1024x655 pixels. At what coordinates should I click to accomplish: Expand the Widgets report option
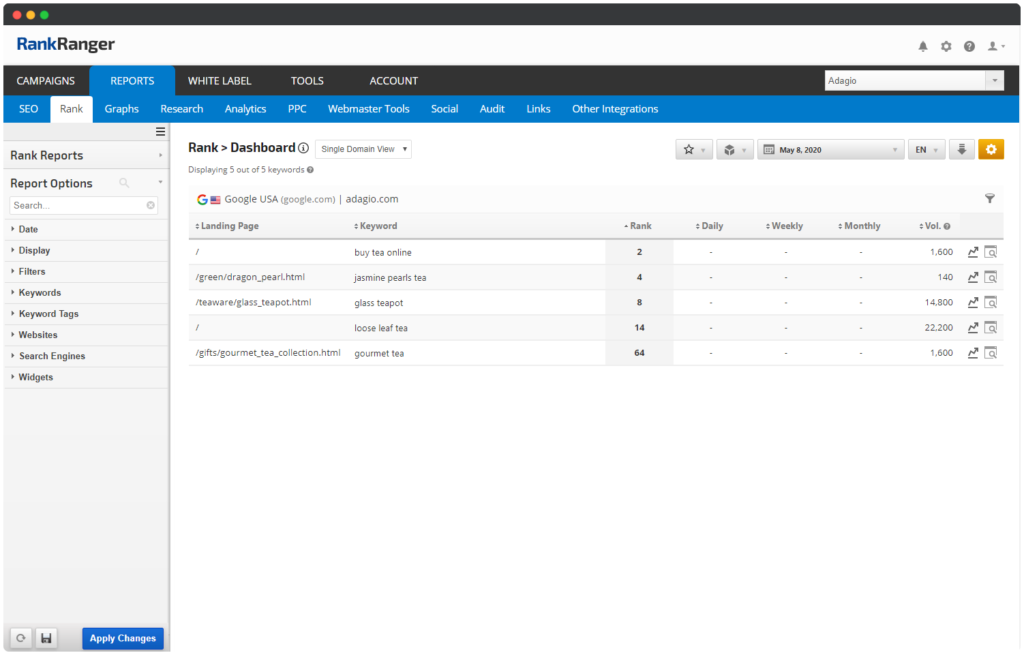(x=86, y=377)
